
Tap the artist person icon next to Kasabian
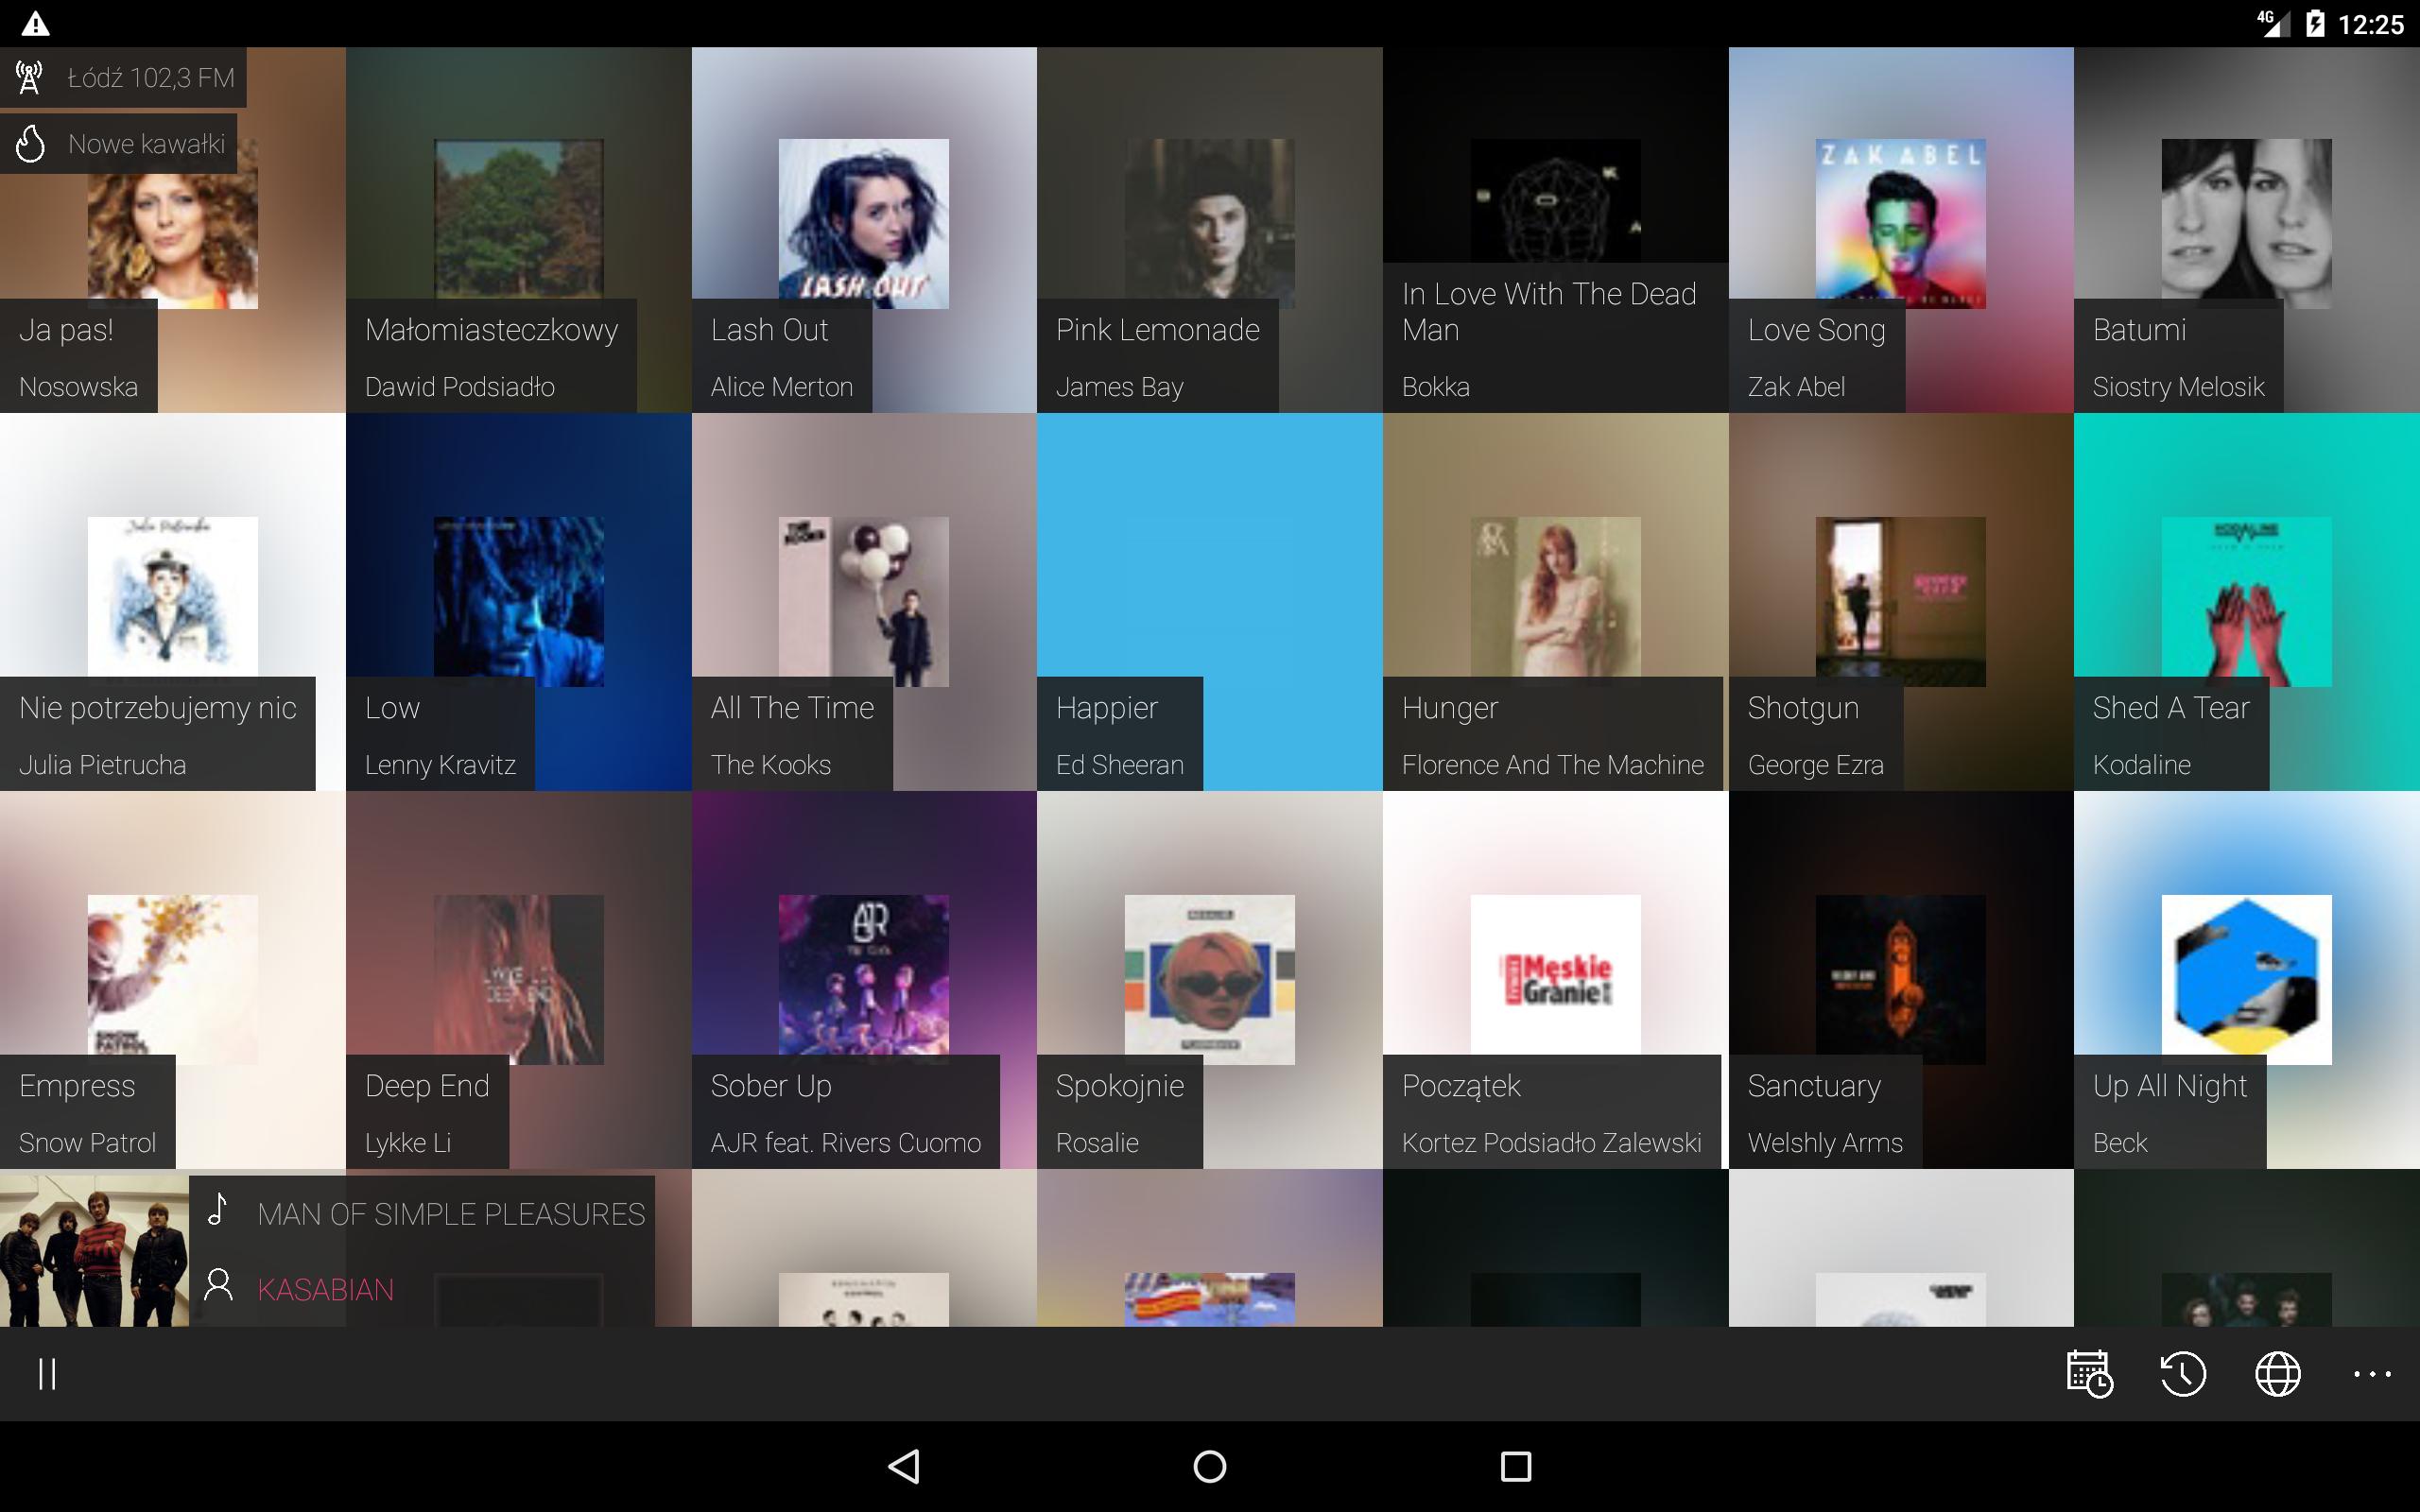pos(218,1285)
